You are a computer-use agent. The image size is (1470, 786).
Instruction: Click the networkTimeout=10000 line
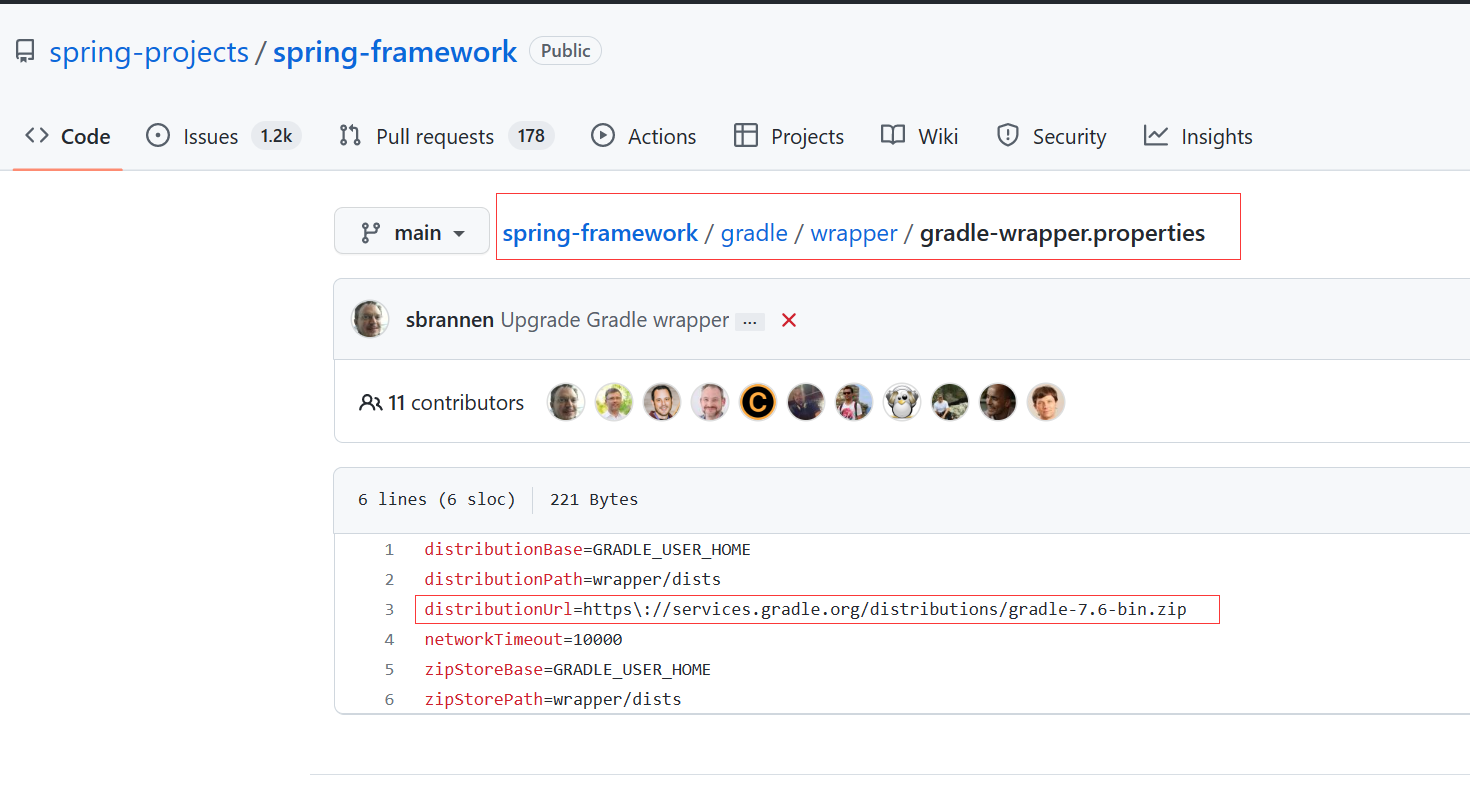coord(524,639)
